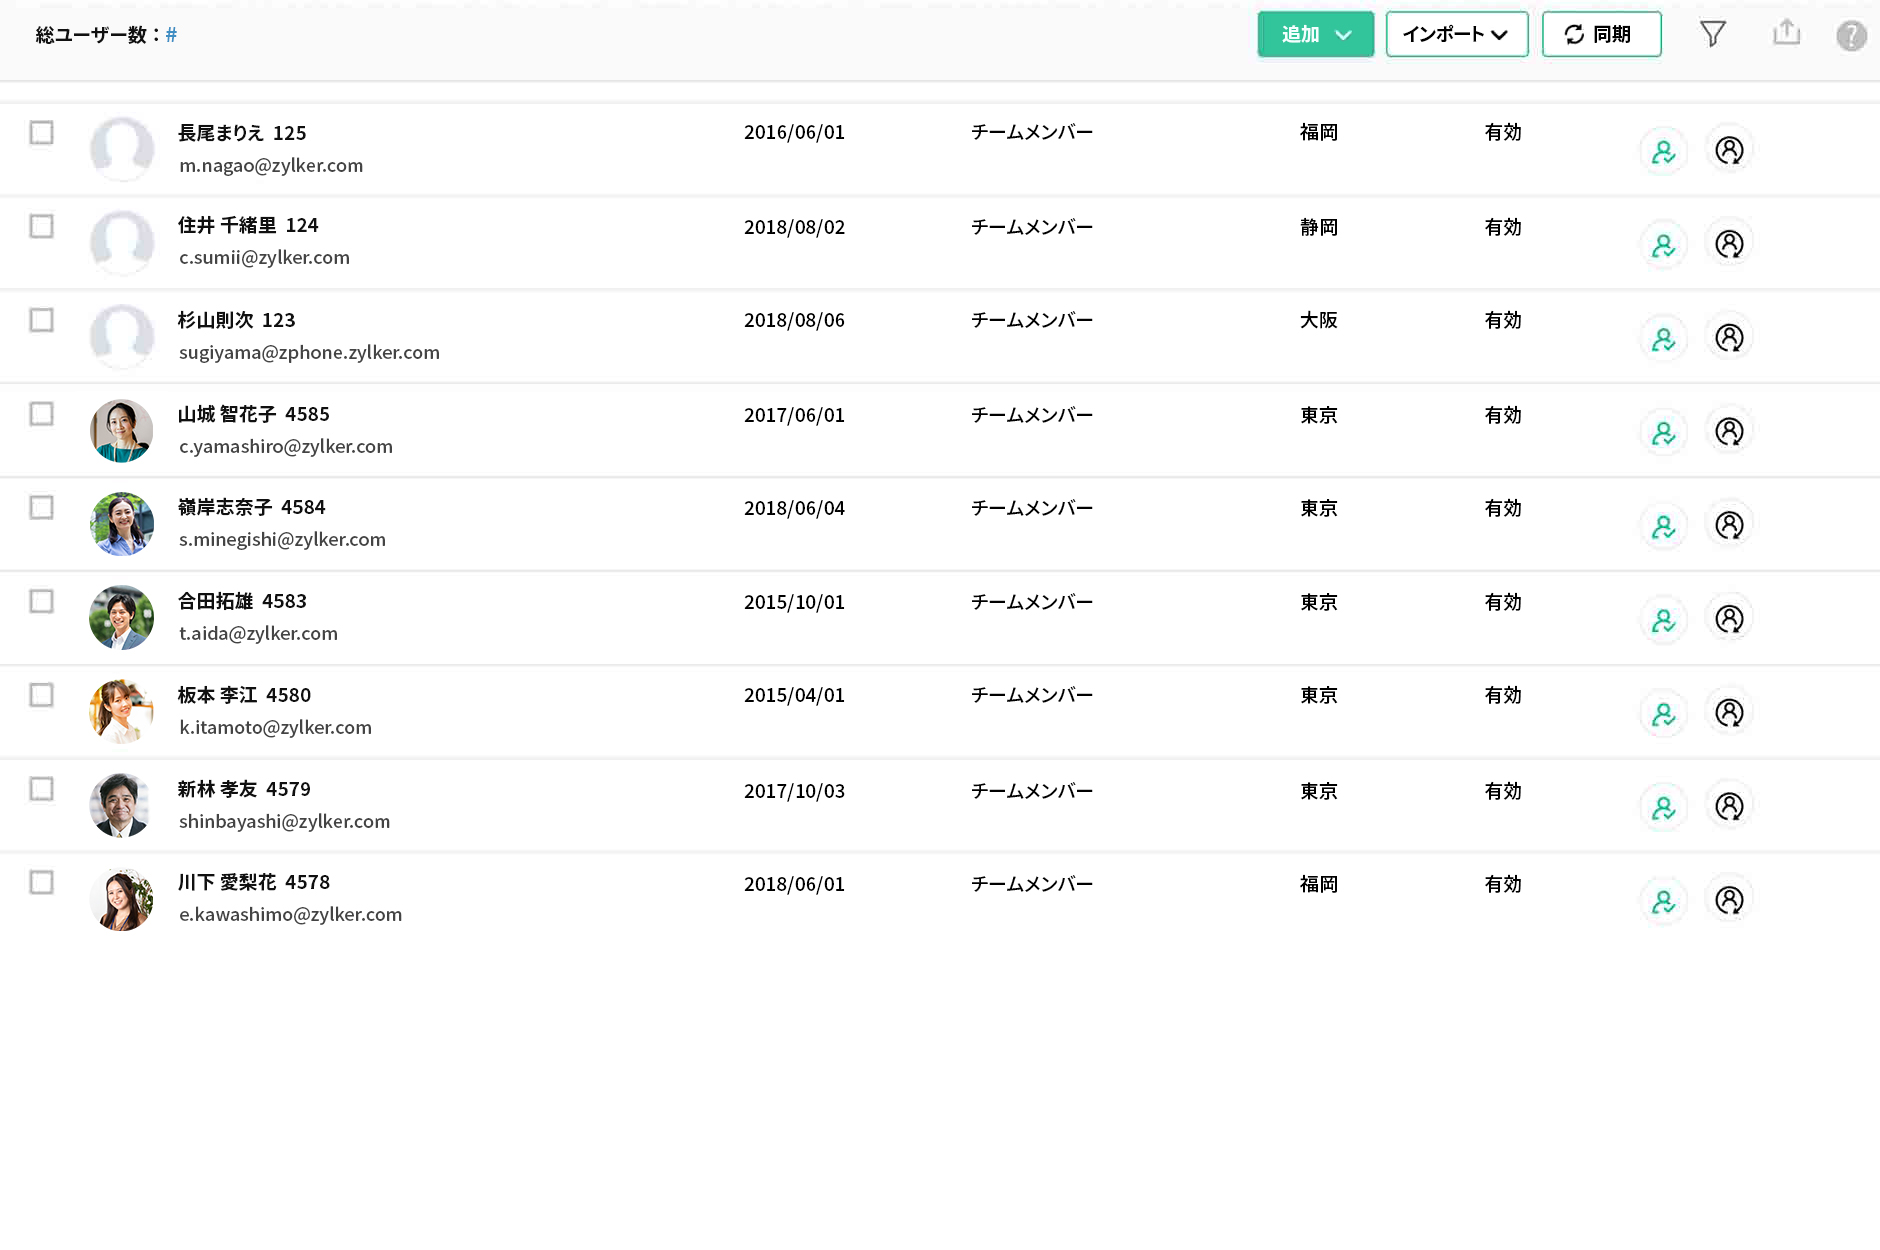Open the インポート dropdown menu

1456,35
